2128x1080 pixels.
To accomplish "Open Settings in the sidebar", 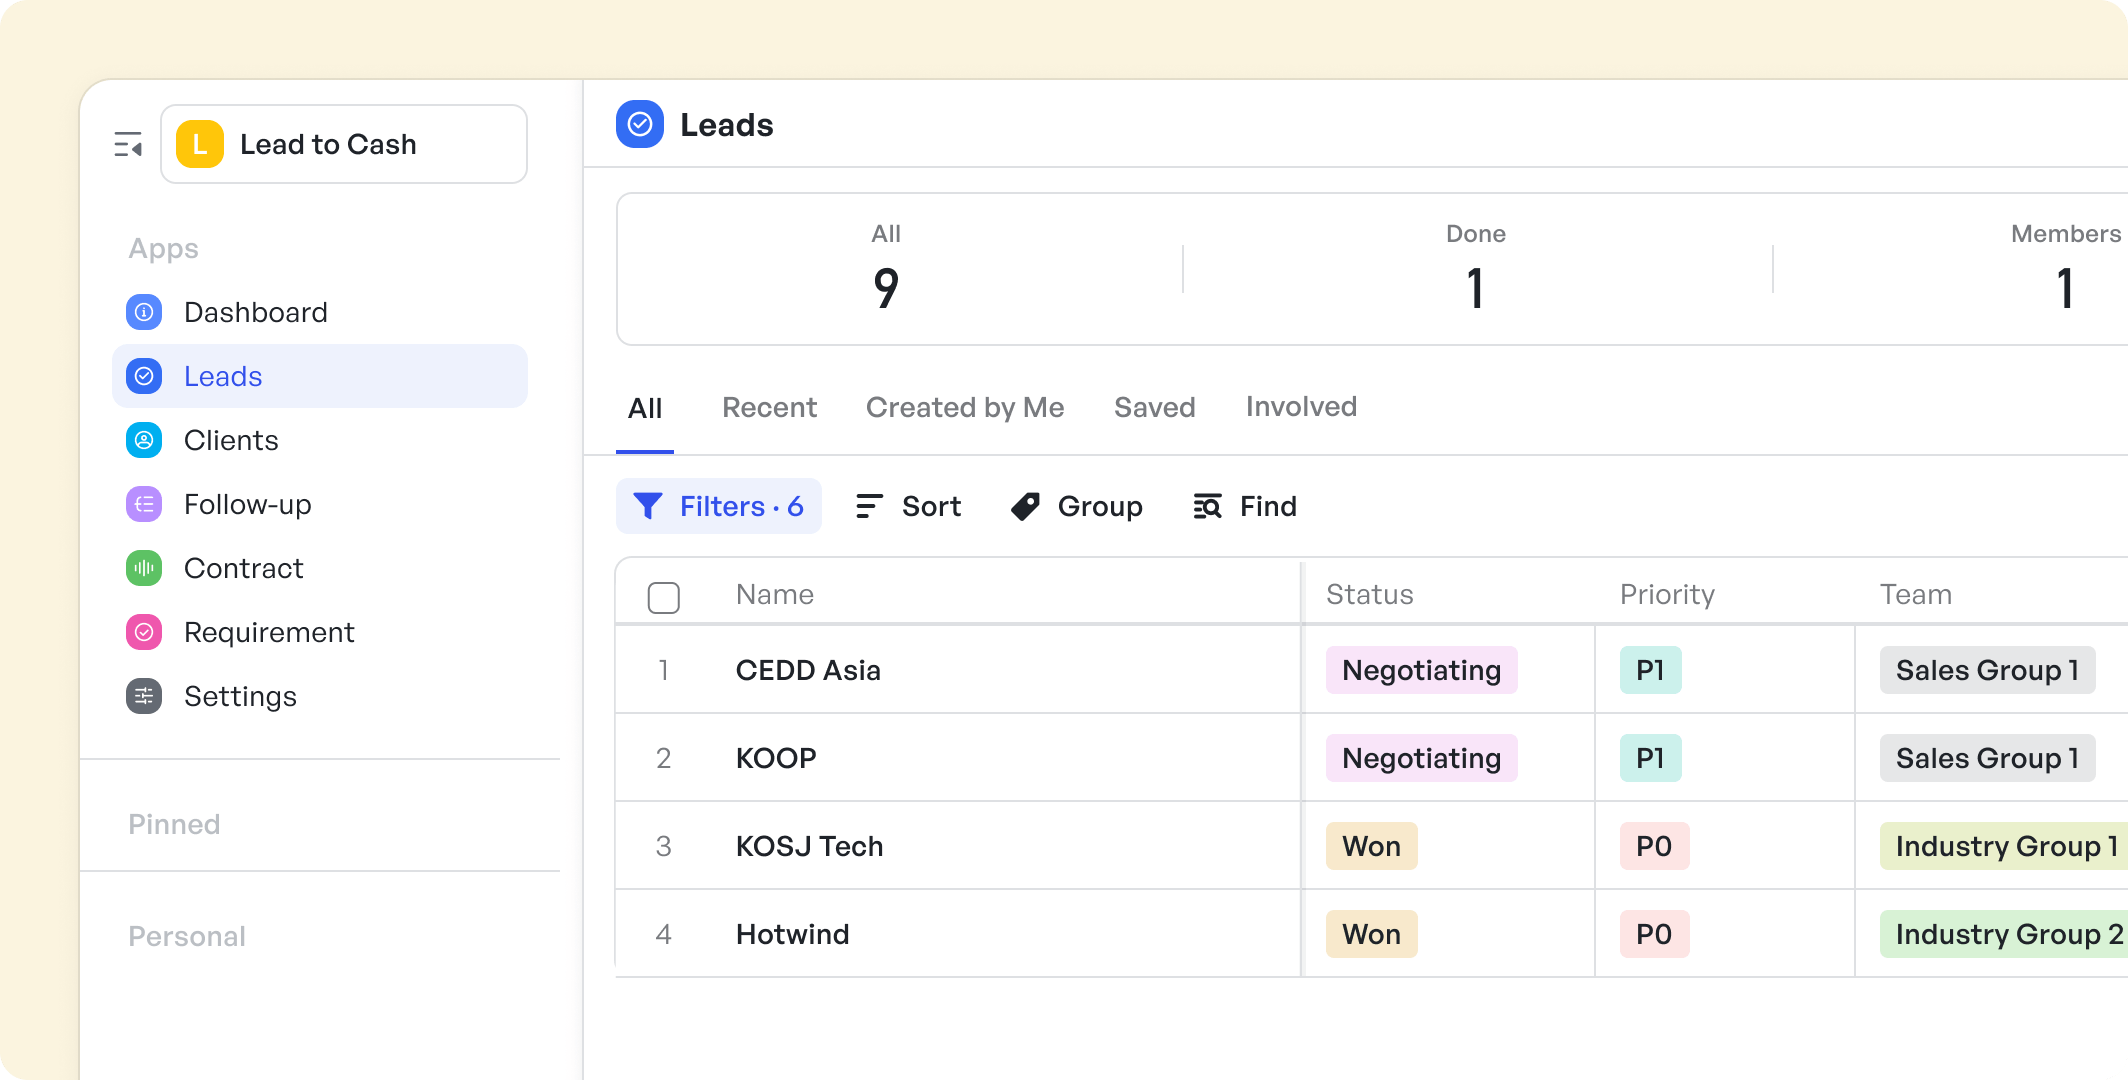I will tap(320, 696).
